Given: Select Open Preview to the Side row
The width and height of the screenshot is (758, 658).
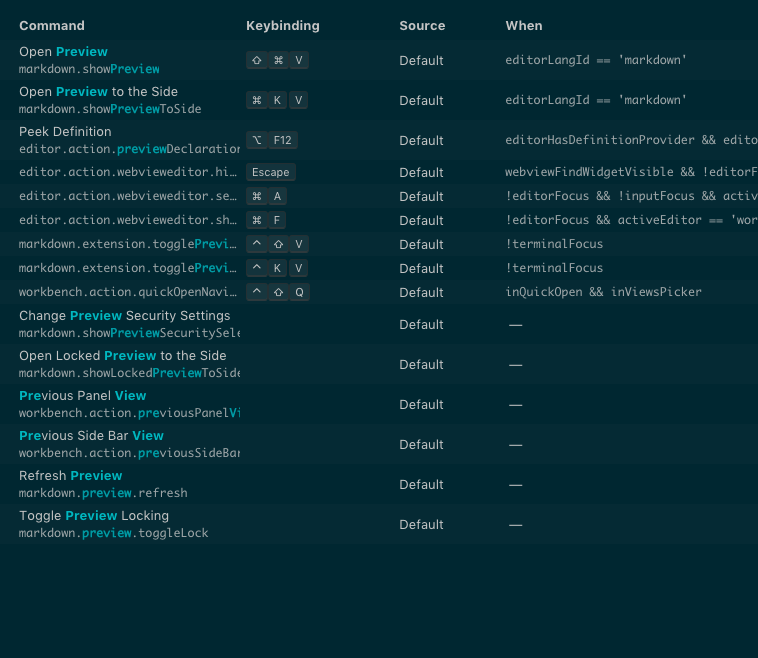Looking at the screenshot, I should [379, 100].
